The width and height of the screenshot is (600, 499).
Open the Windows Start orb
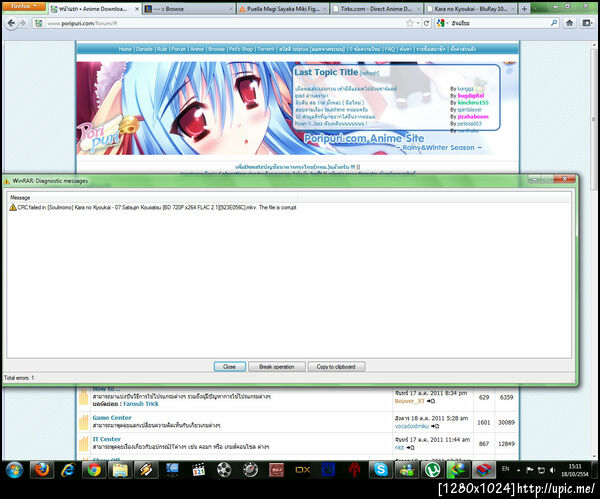pyautogui.click(x=14, y=470)
